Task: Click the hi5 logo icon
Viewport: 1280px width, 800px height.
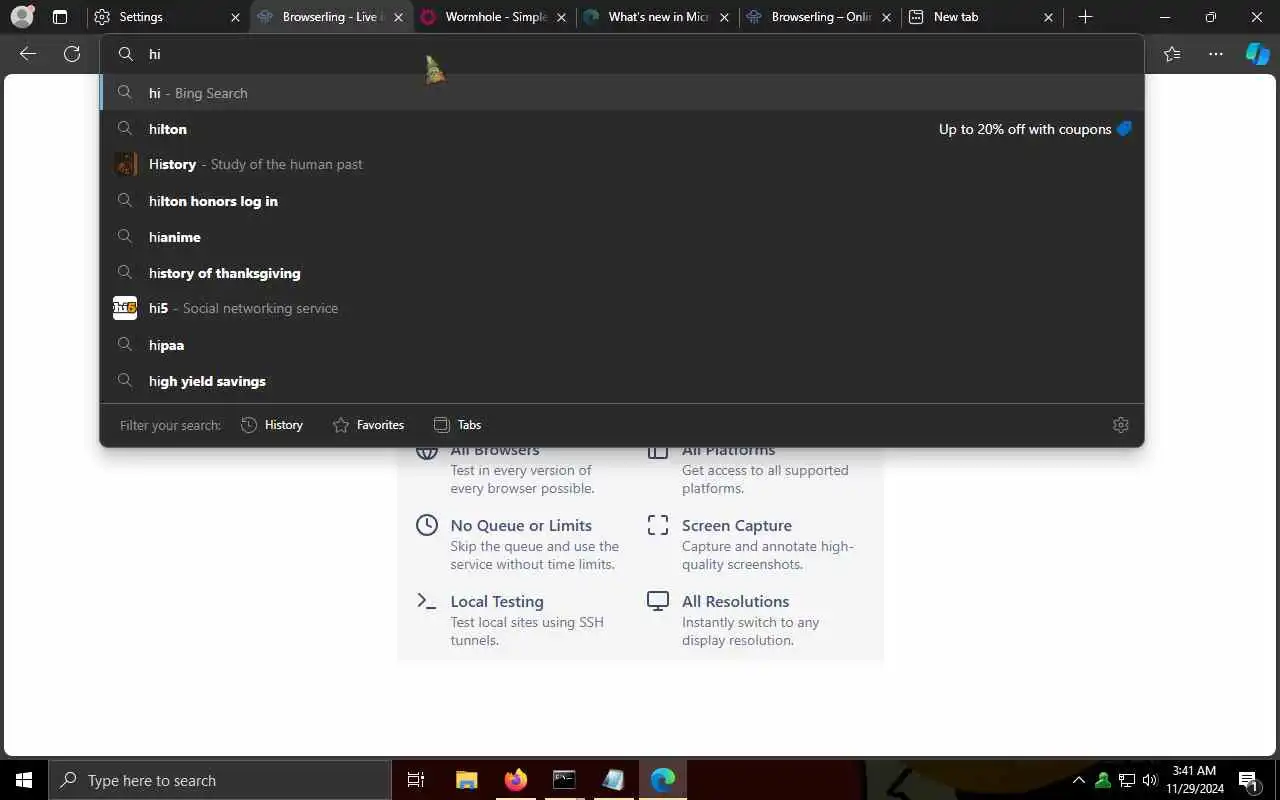Action: (125, 308)
